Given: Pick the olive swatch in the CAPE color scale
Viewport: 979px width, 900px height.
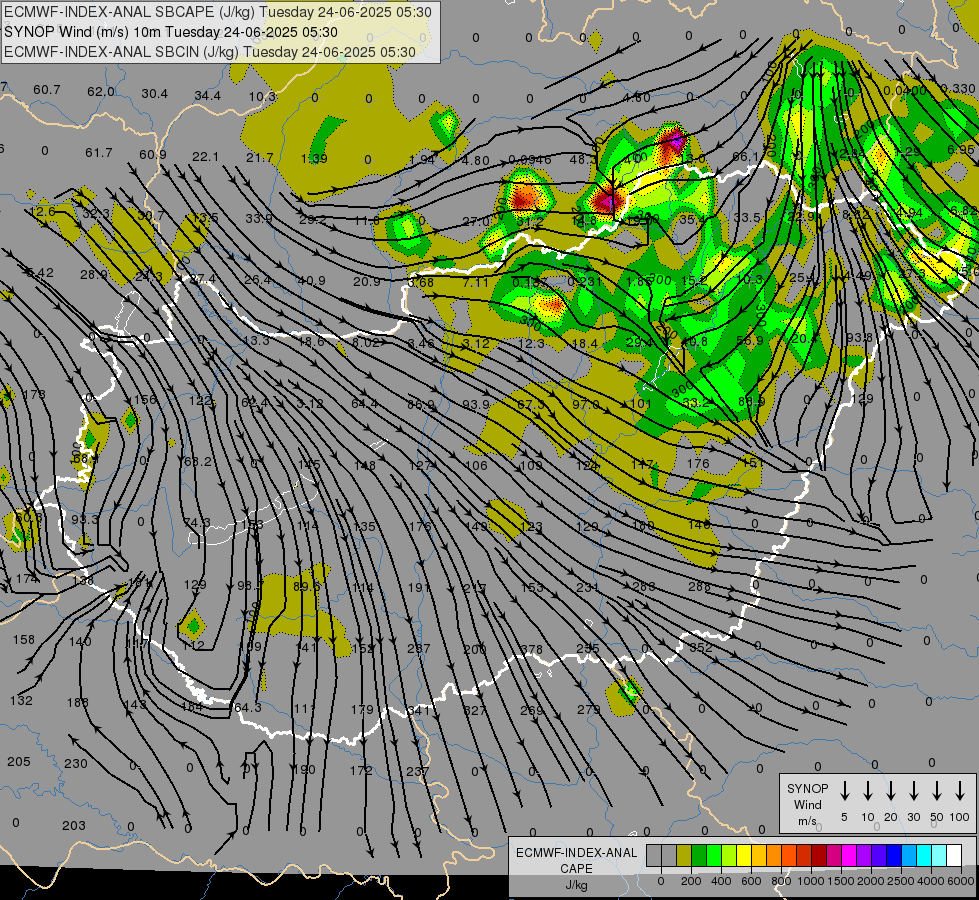Looking at the screenshot, I should [684, 855].
